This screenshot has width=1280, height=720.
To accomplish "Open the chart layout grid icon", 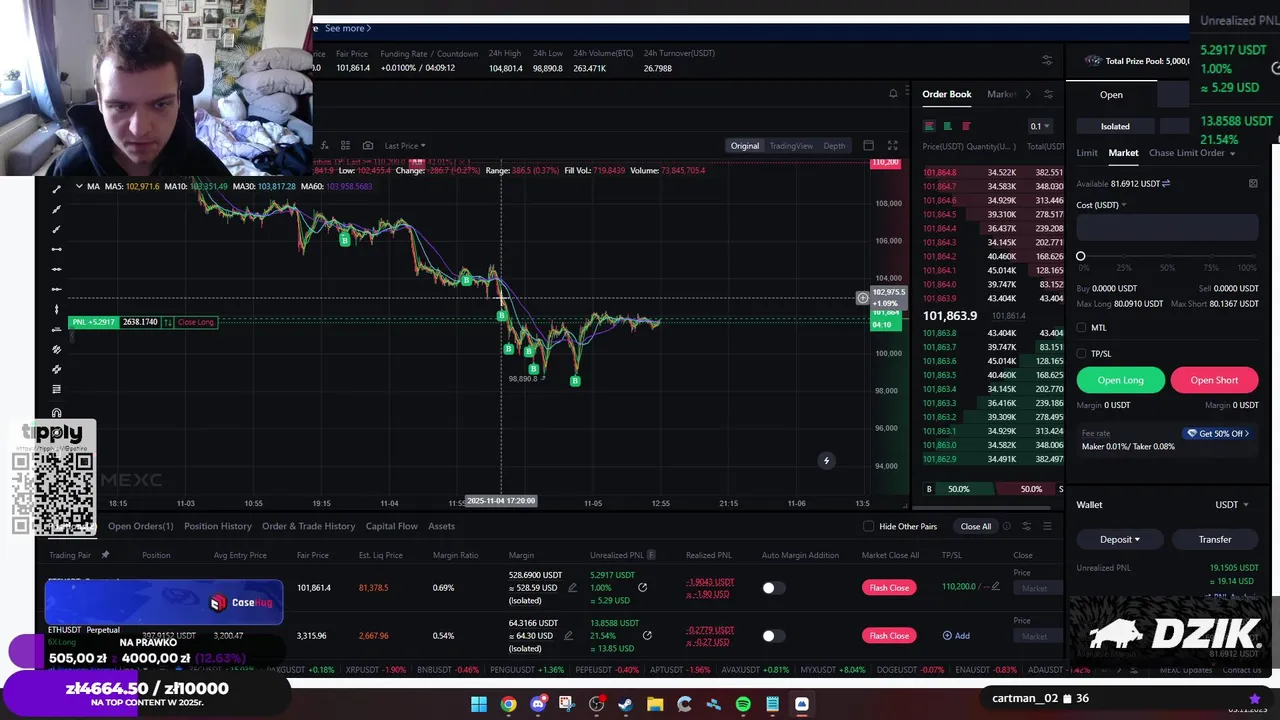I will tap(345, 146).
